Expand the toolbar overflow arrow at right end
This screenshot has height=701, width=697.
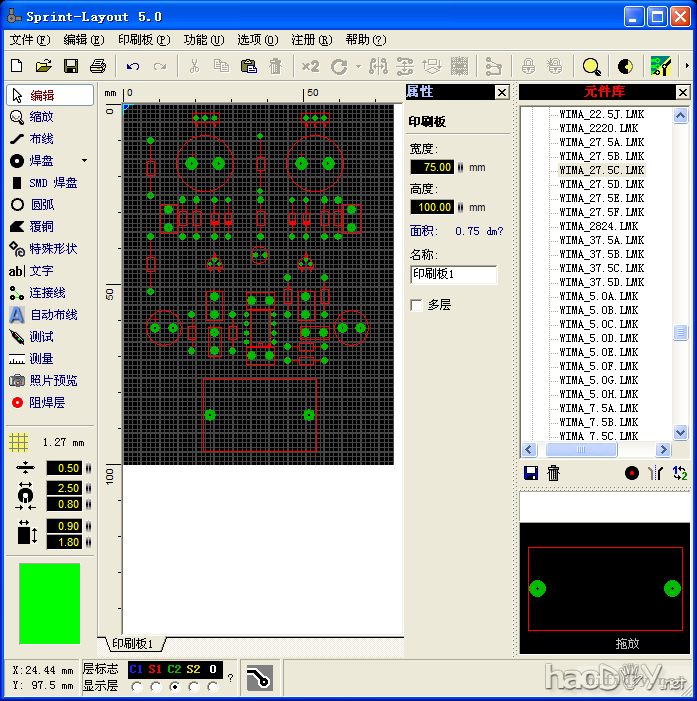686,66
